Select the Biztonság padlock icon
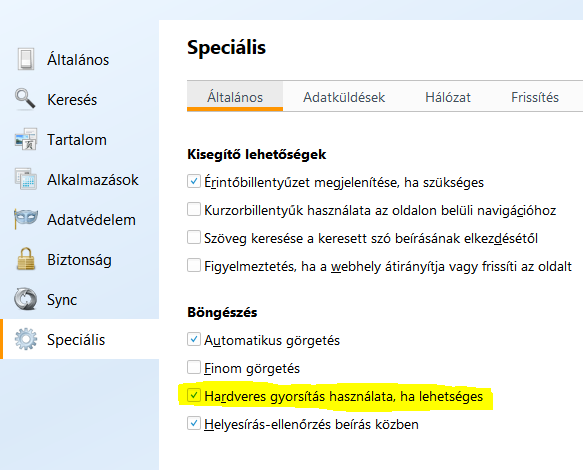This screenshot has height=470, width=583. (x=26, y=259)
